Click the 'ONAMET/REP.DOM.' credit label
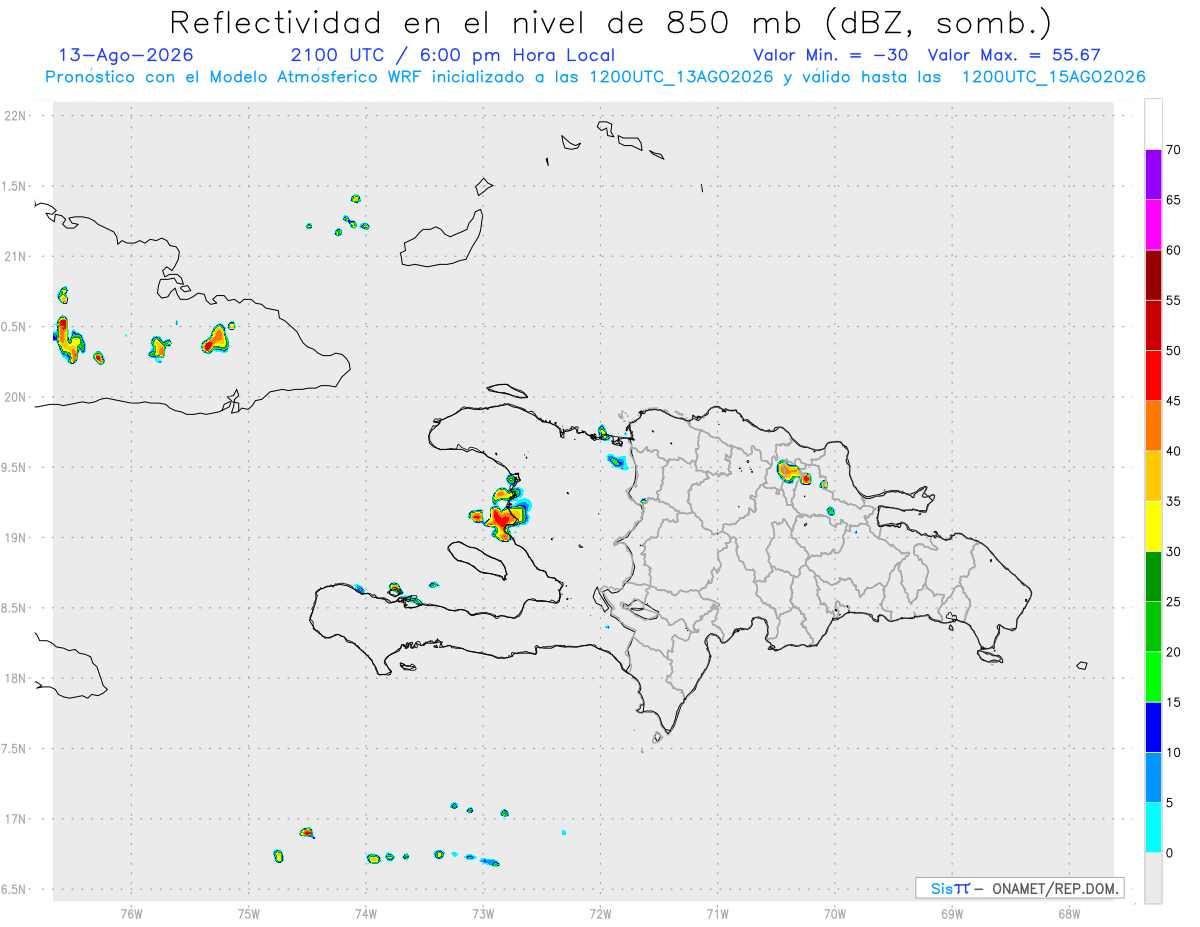The height and width of the screenshot is (927, 1200). 1054,888
